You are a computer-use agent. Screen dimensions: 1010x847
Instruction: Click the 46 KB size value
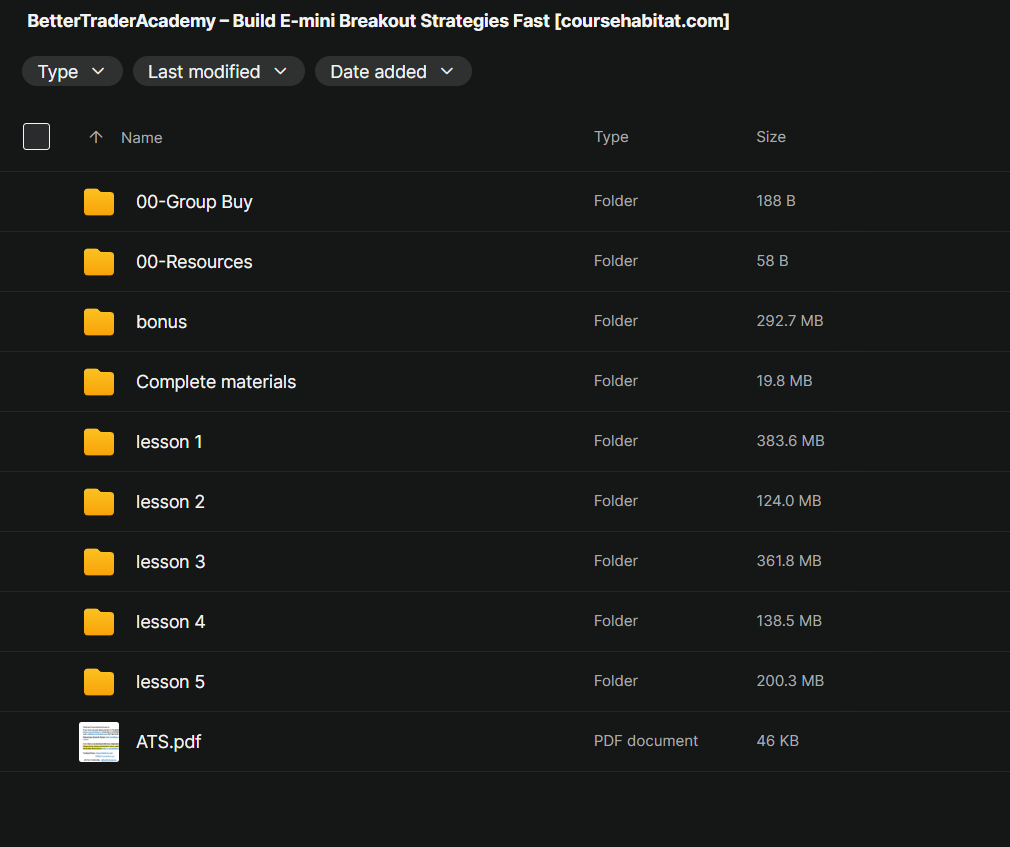[777, 741]
